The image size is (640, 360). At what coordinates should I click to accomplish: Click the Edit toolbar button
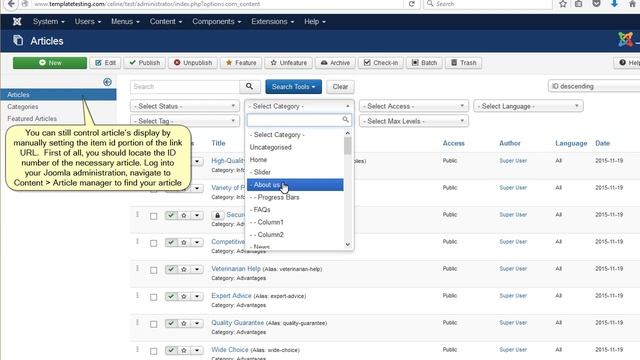click(x=105, y=63)
